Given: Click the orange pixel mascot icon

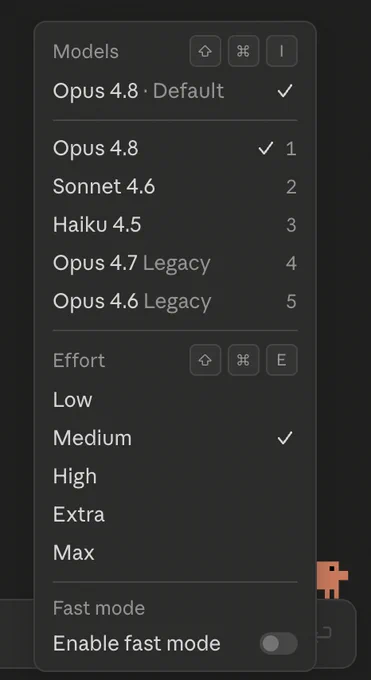Looking at the screenshot, I should pos(332,580).
